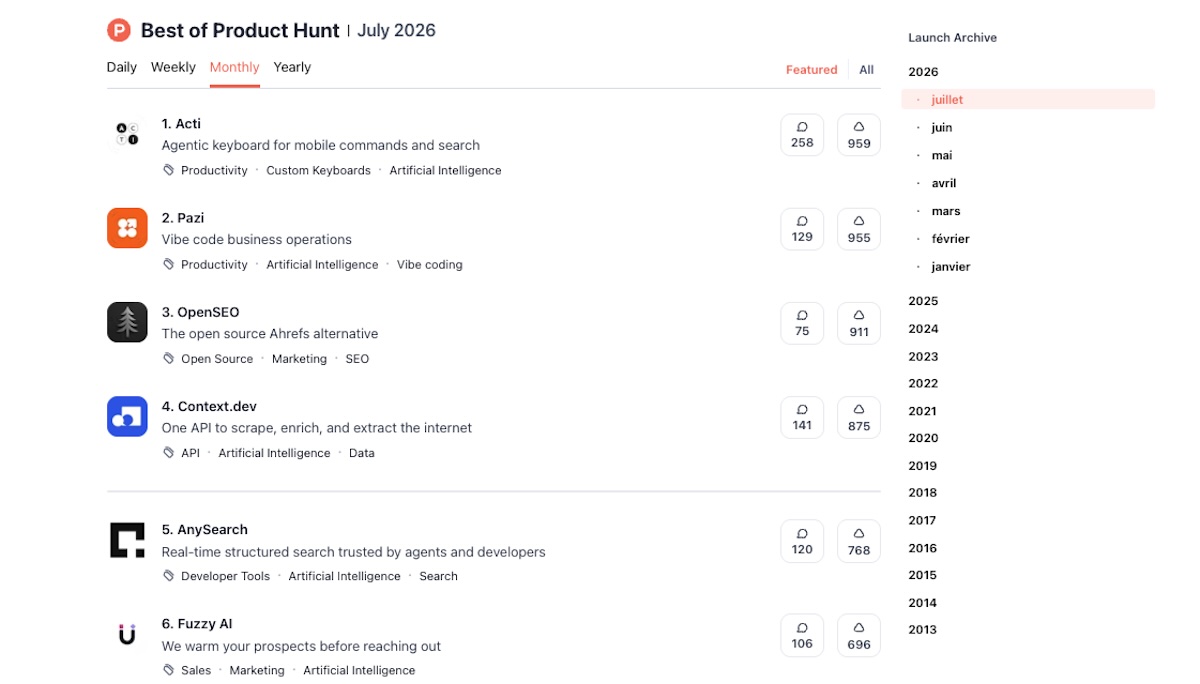Switch the list filter to All
Image resolution: width=1200 pixels, height=684 pixels.
(x=866, y=70)
